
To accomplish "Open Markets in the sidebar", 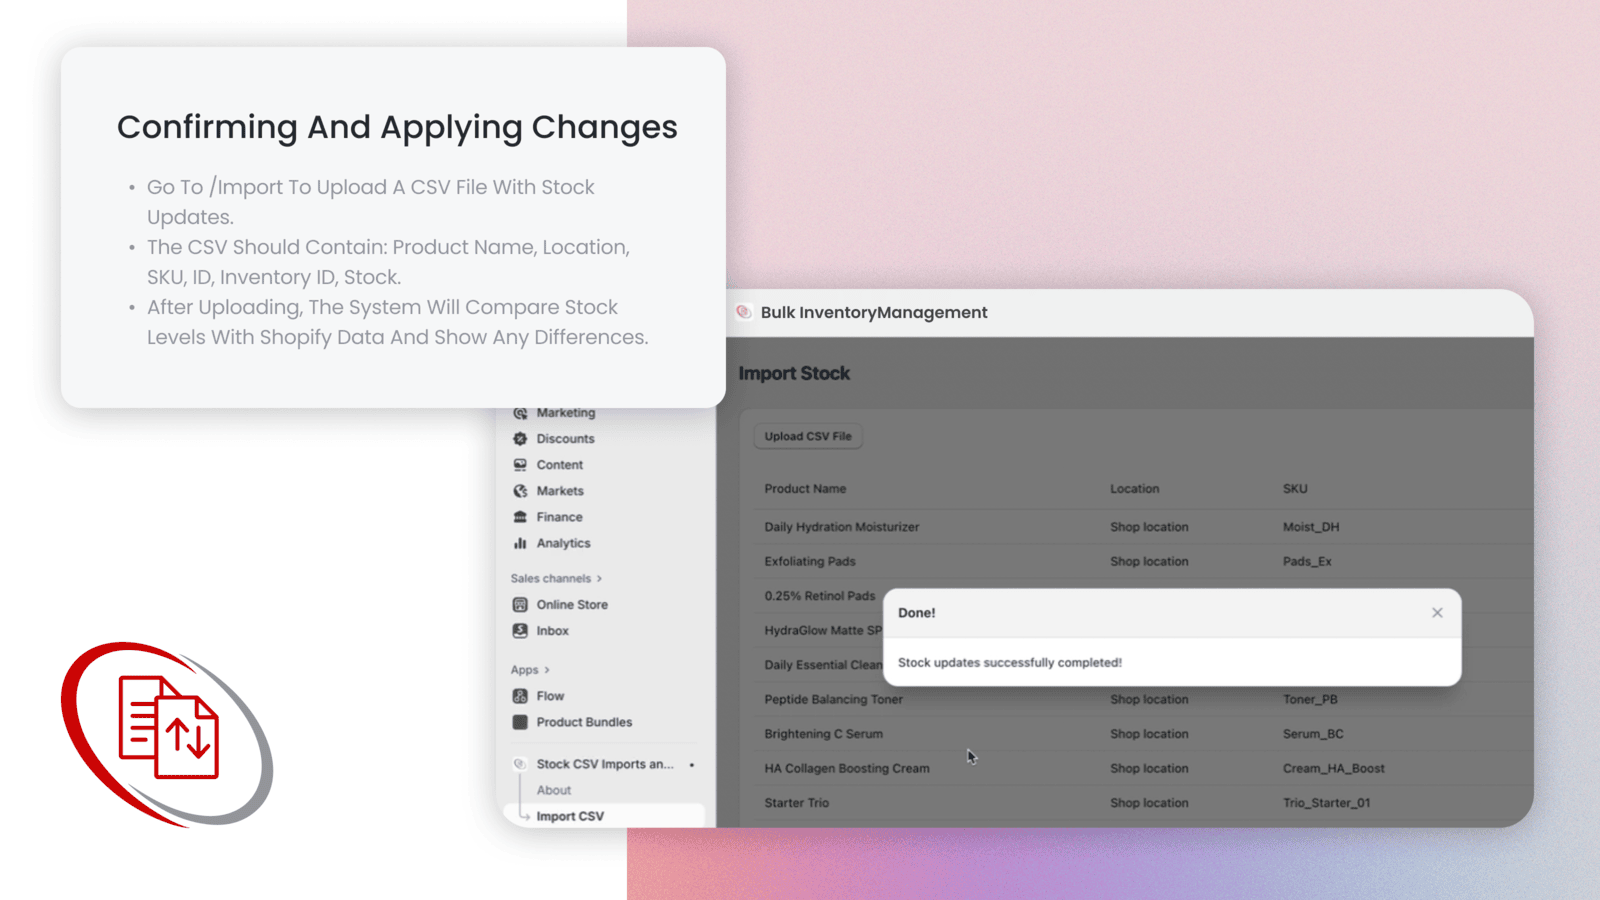I will click(x=560, y=491).
